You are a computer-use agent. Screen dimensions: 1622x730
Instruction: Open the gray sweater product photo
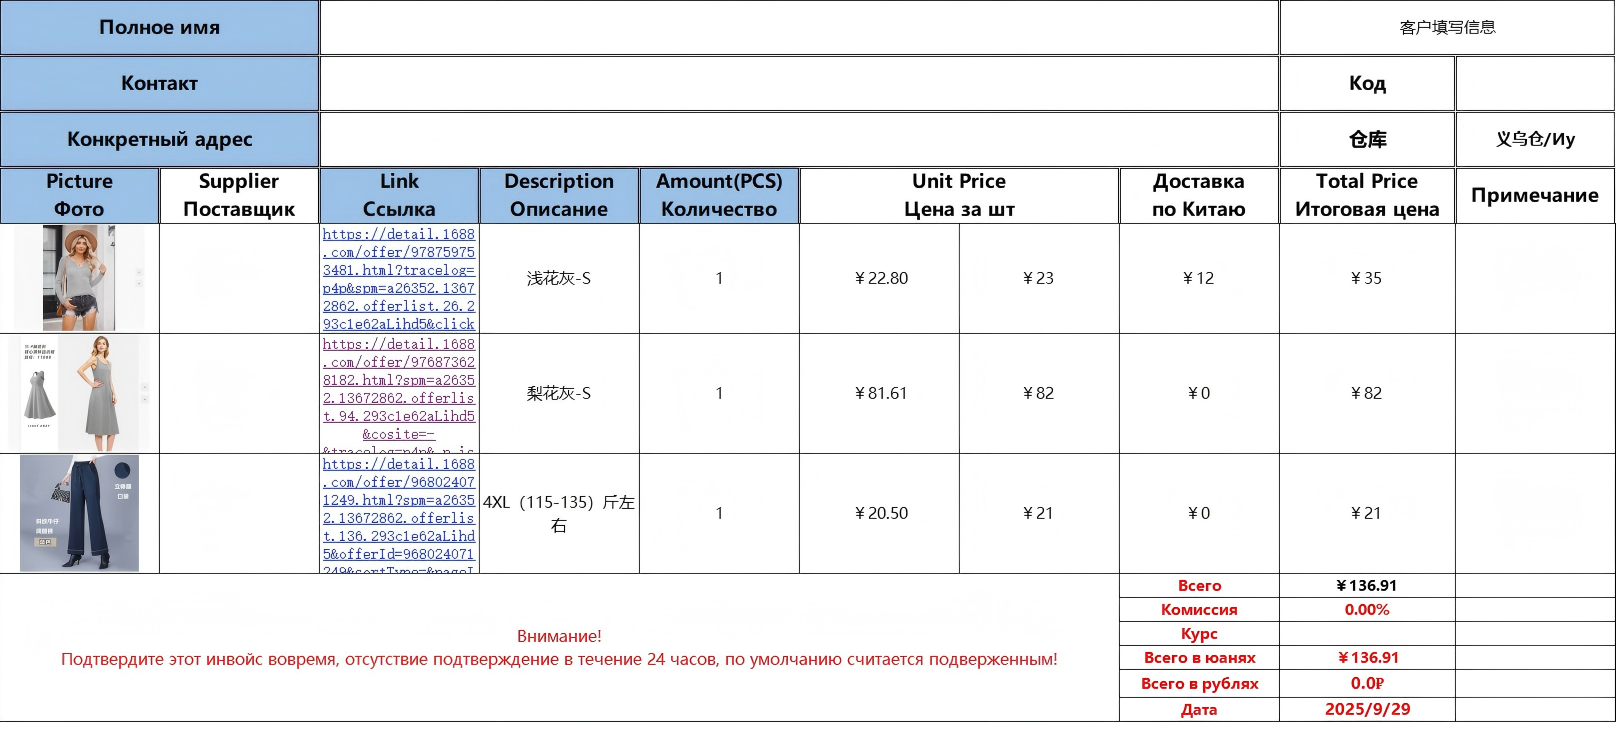[80, 278]
